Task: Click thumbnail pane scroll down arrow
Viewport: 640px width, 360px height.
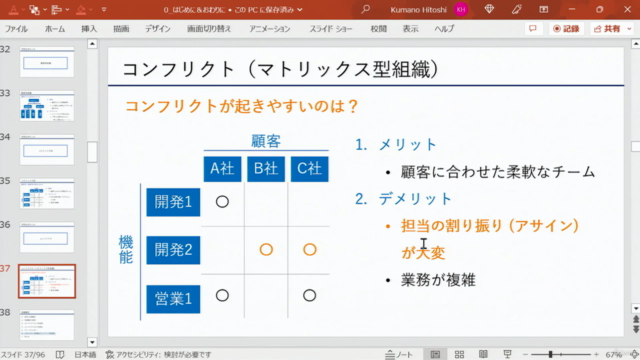Action: tap(92, 342)
